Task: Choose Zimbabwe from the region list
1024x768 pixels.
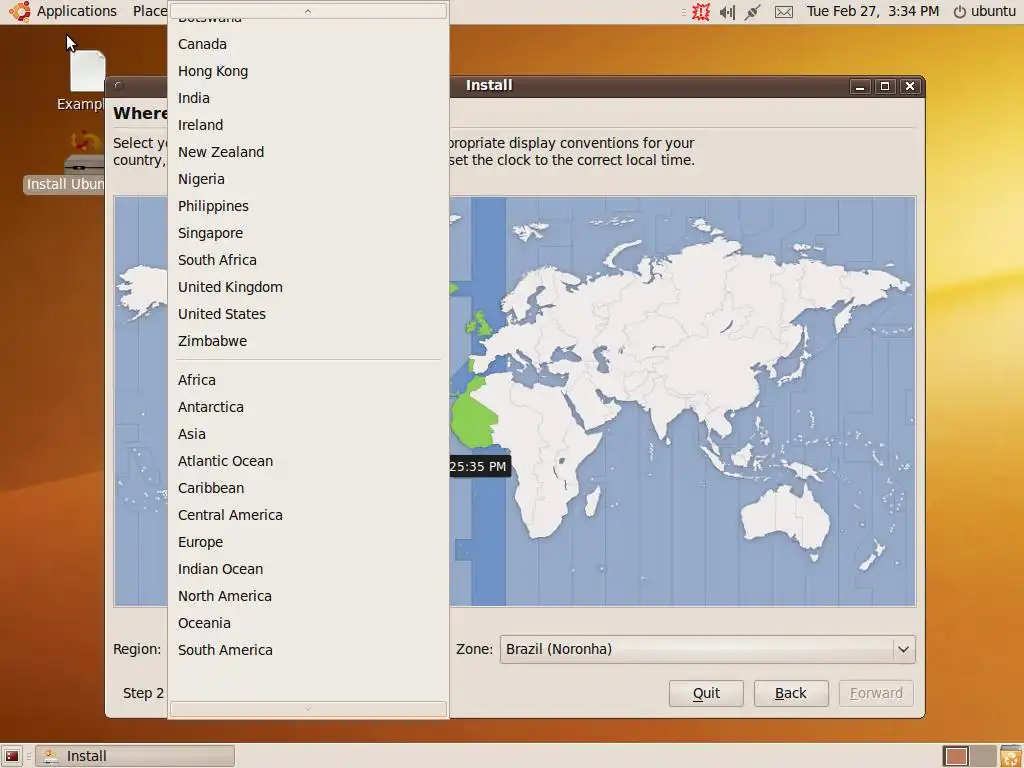Action: tap(308, 341)
